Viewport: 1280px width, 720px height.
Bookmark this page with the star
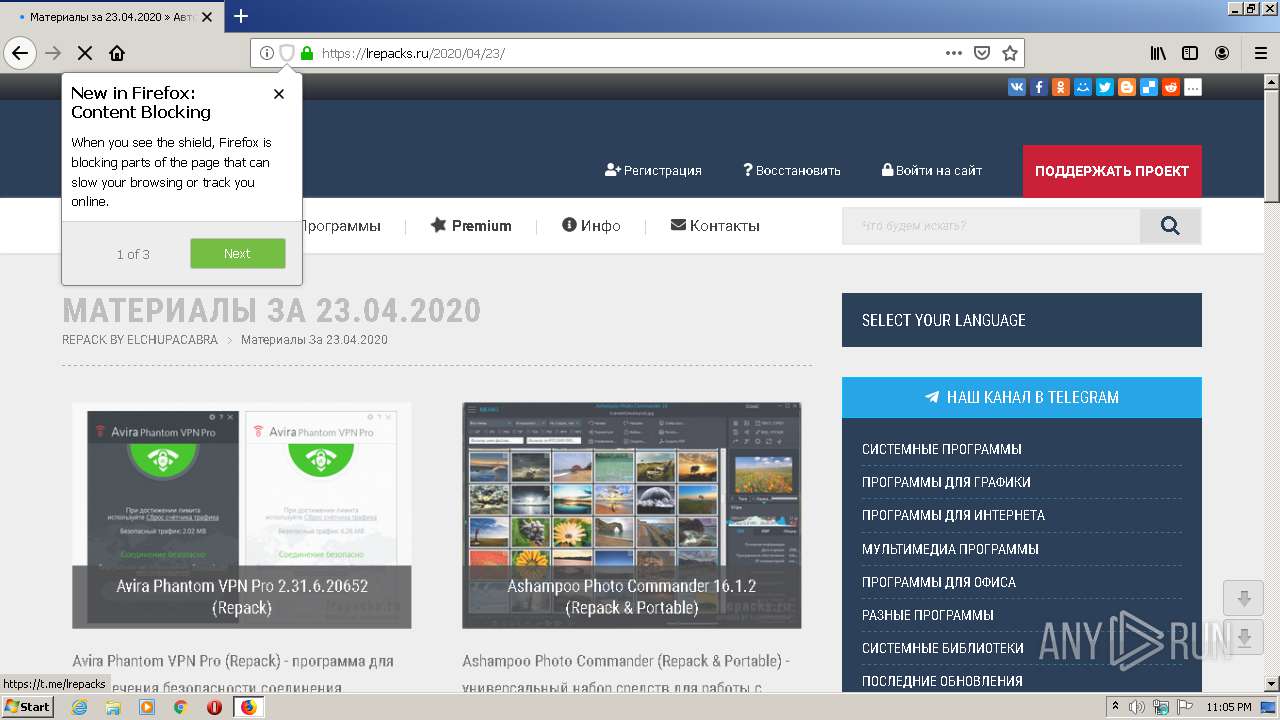pos(1010,53)
